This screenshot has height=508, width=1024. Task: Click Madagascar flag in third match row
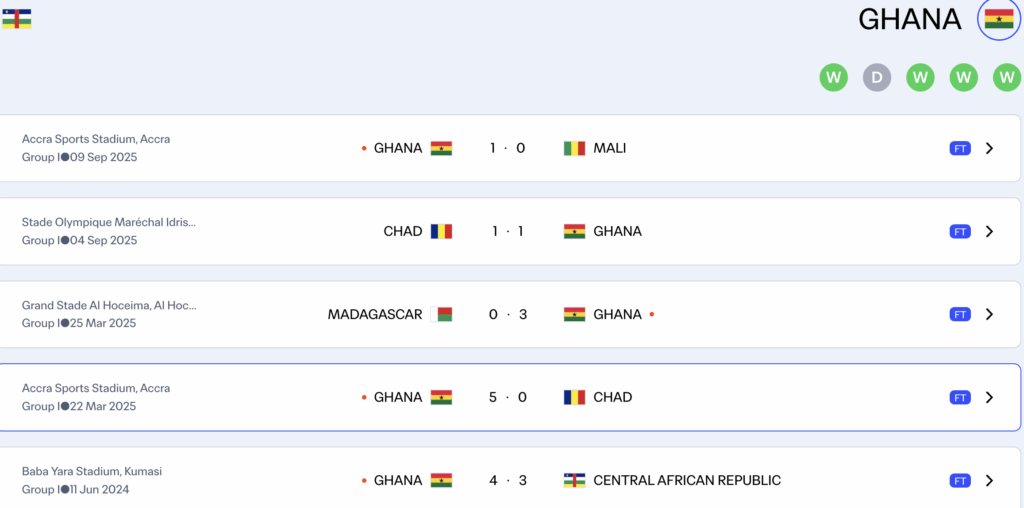click(x=441, y=314)
